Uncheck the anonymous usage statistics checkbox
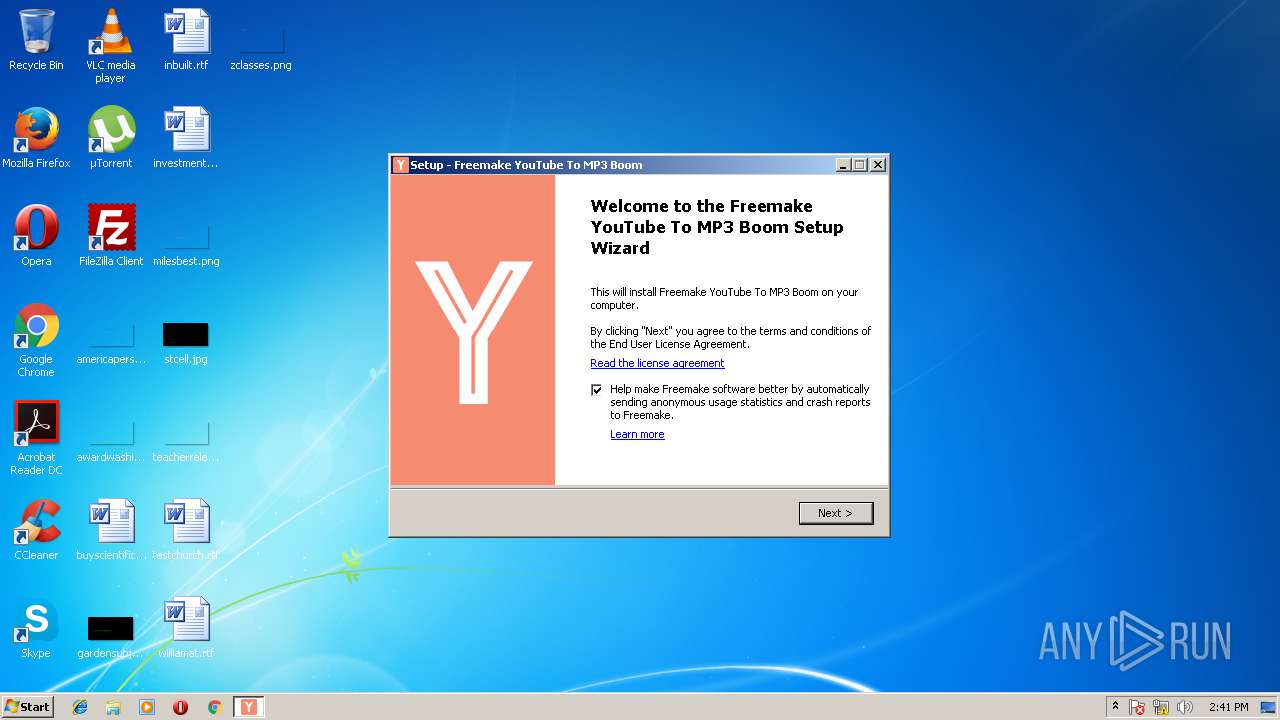1280x720 pixels. pos(597,390)
